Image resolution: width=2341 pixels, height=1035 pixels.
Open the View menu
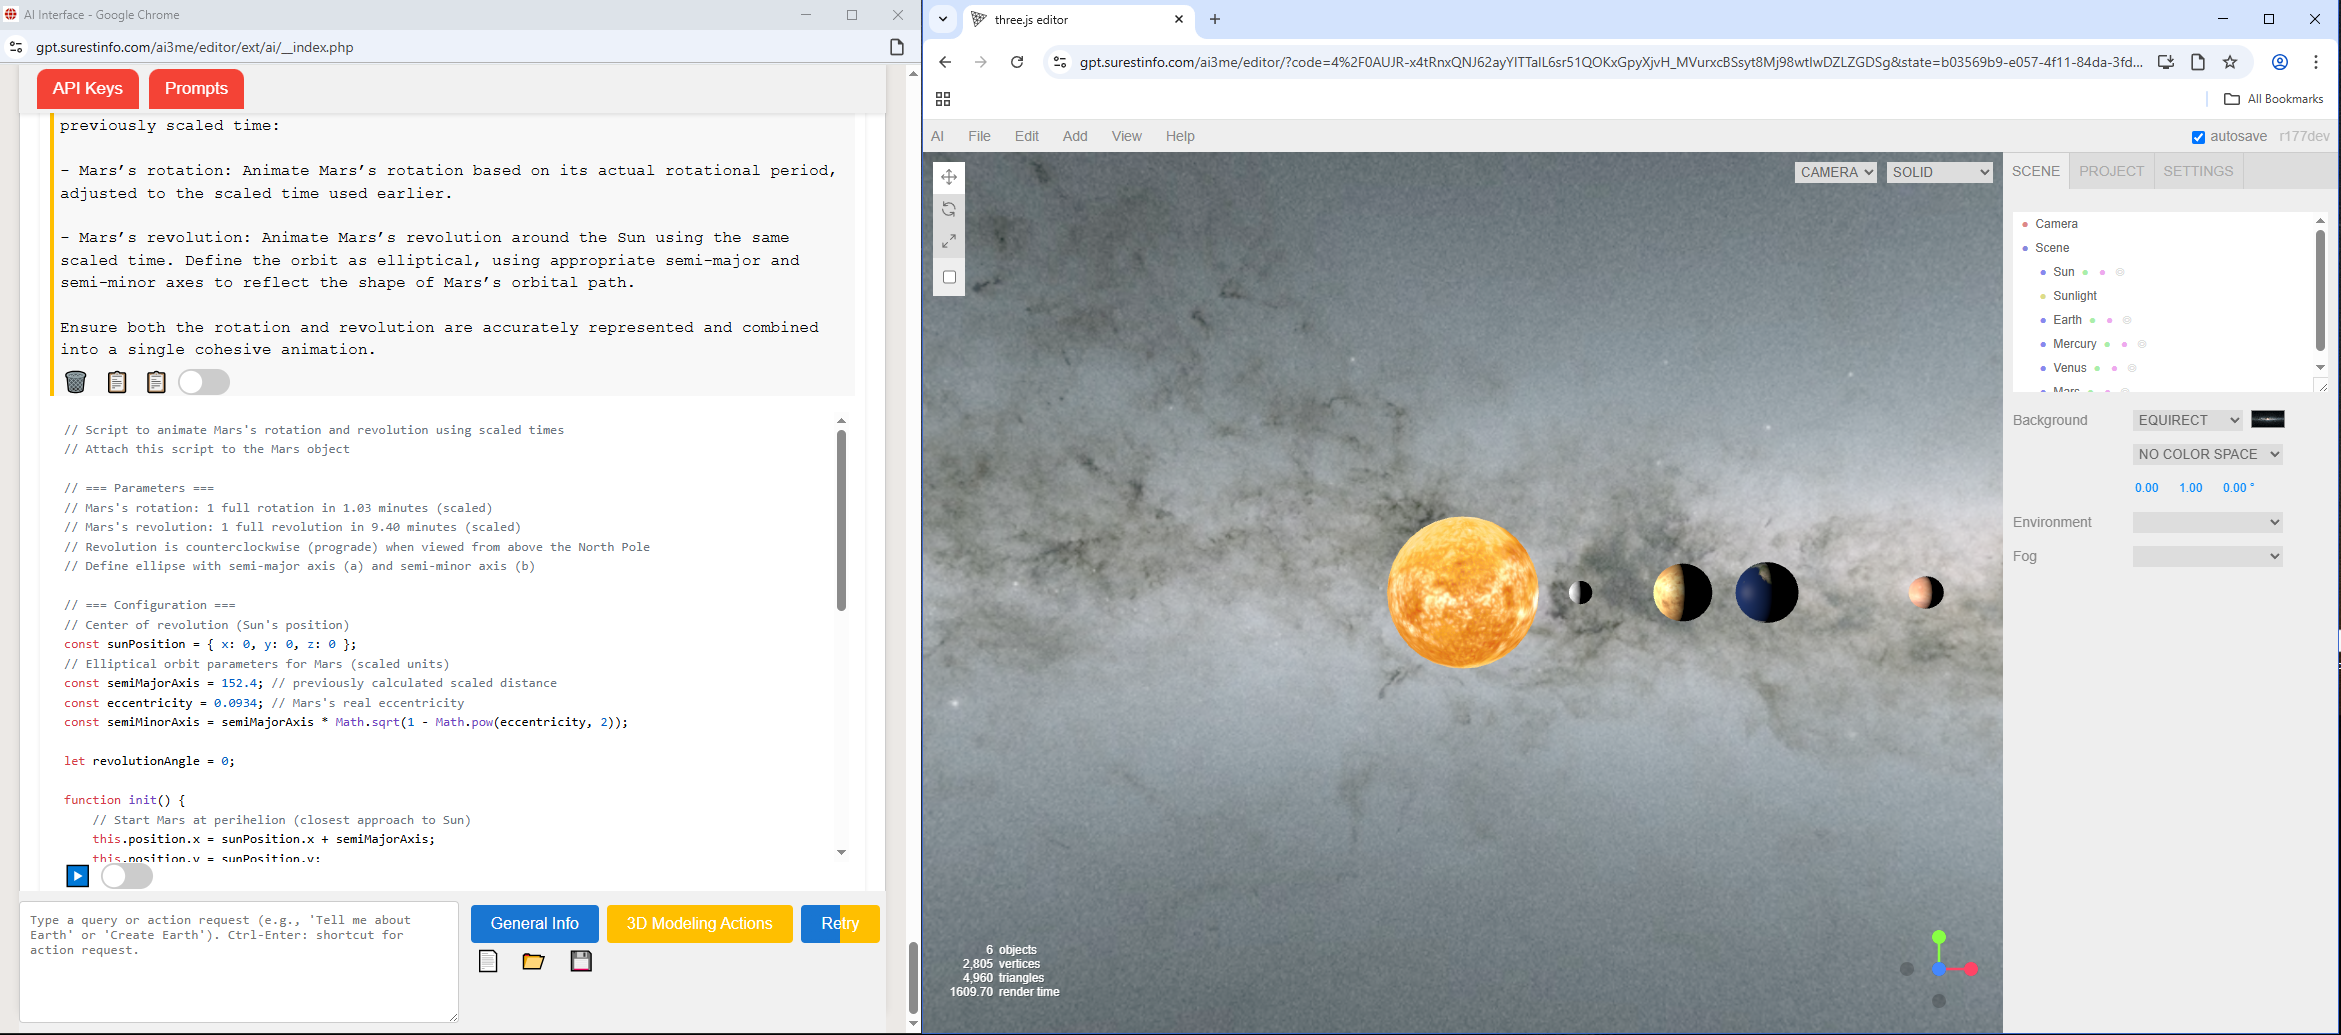[x=1126, y=136]
